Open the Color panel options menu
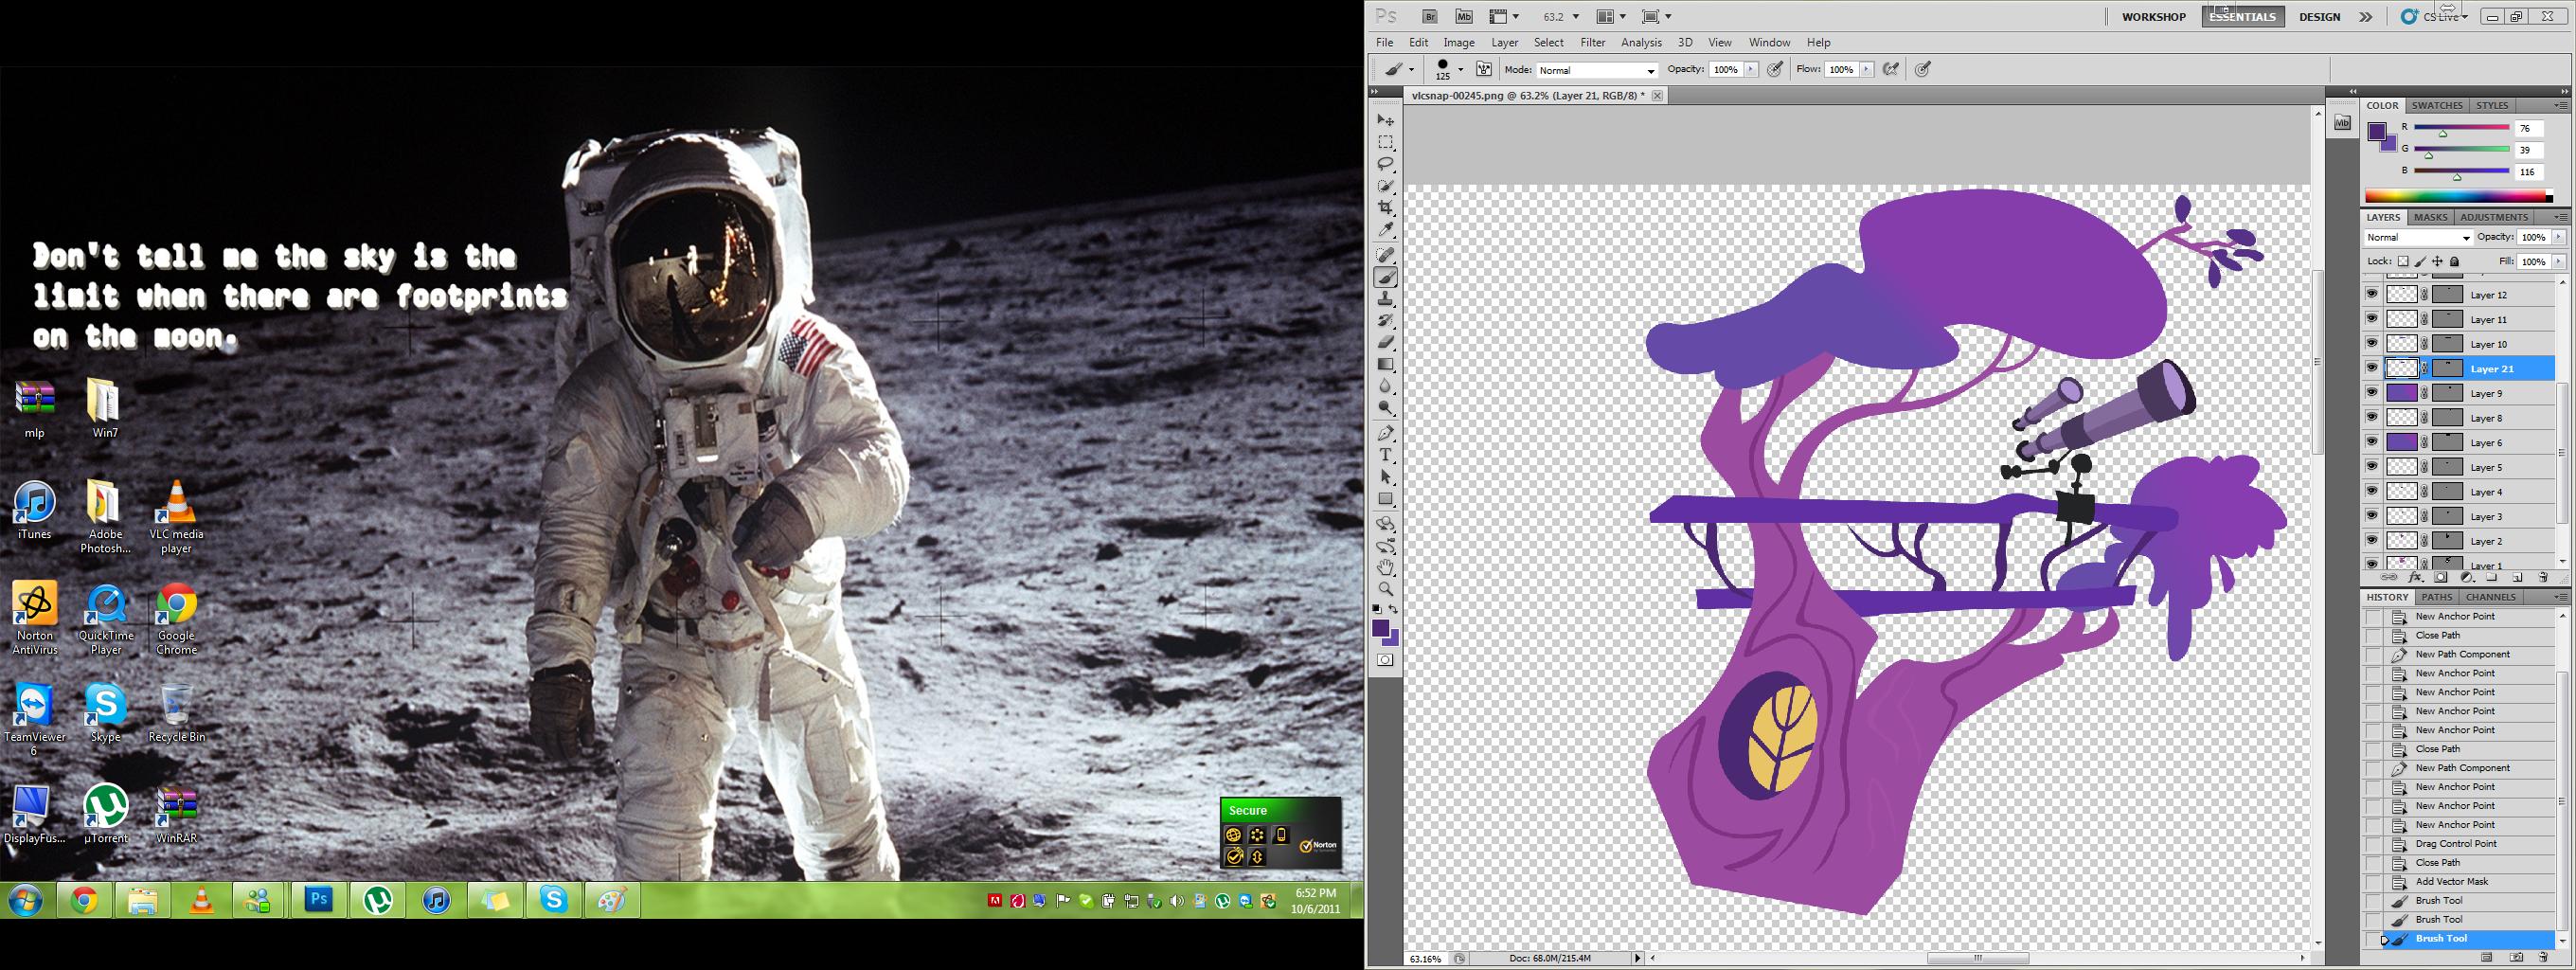 click(2561, 106)
